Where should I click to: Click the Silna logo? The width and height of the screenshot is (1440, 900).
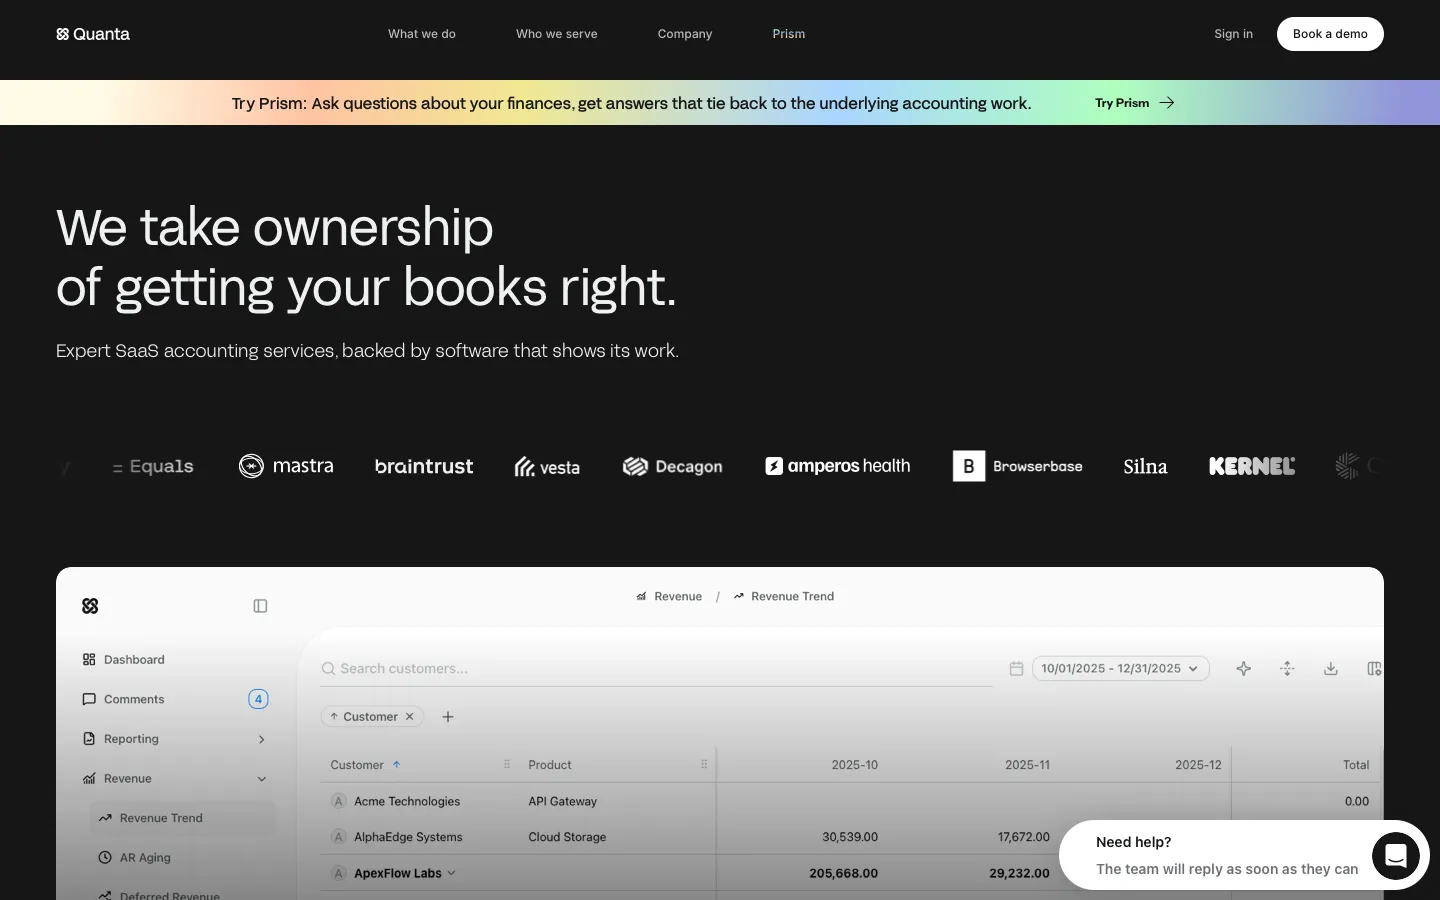(x=1145, y=466)
